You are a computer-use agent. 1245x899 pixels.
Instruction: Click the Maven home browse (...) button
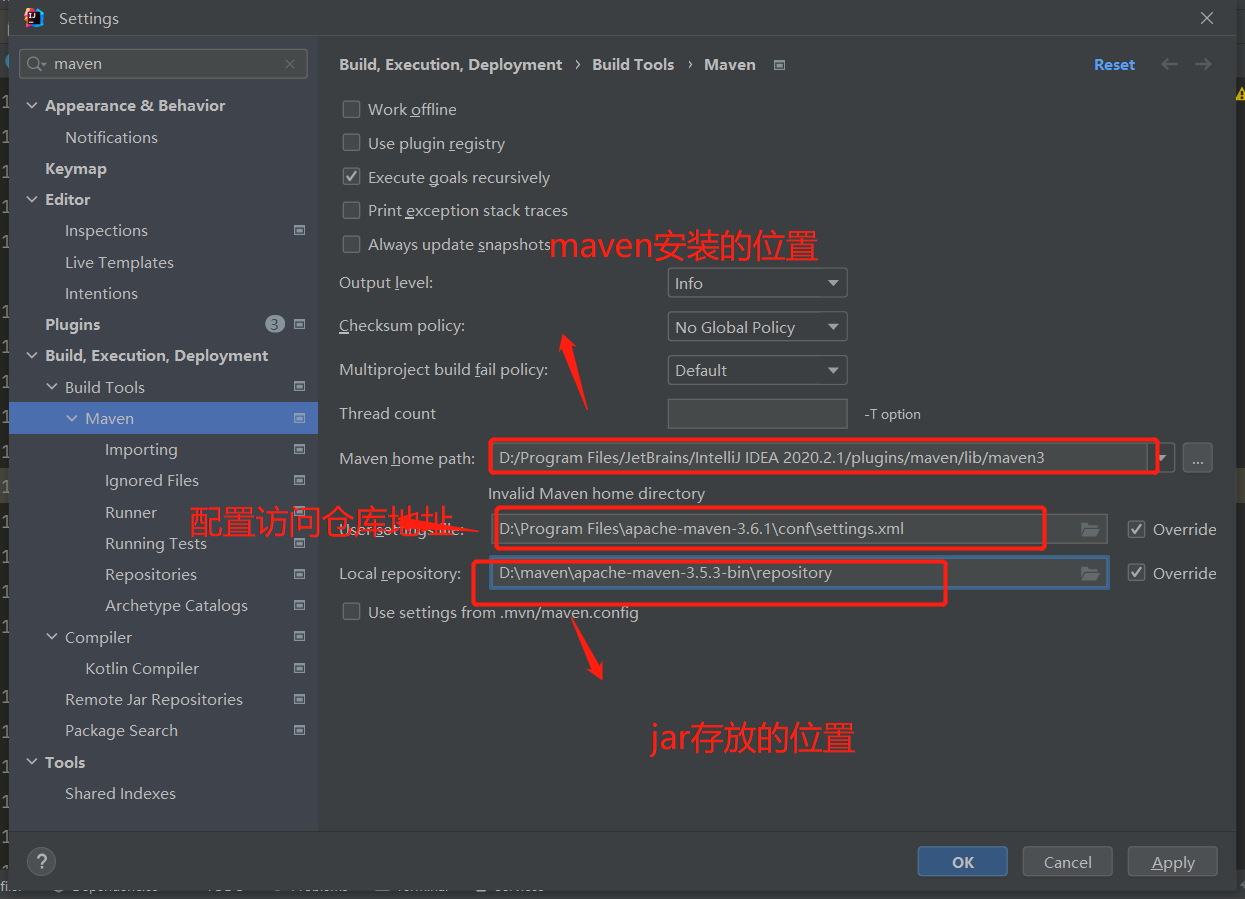click(x=1197, y=458)
